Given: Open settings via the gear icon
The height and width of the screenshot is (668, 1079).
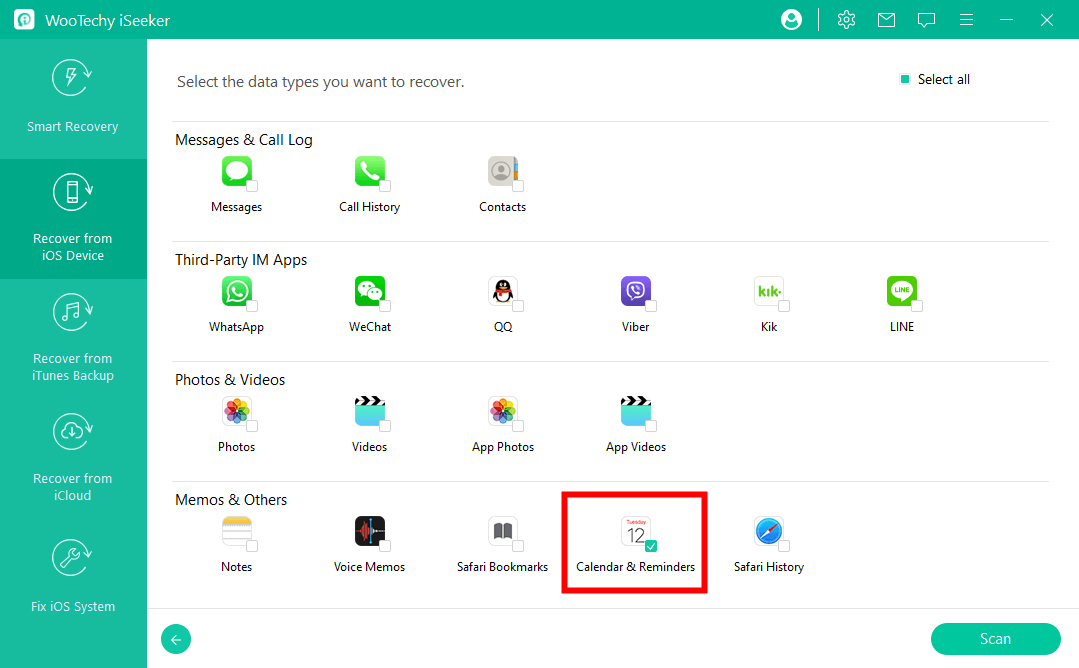Looking at the screenshot, I should pyautogui.click(x=846, y=20).
